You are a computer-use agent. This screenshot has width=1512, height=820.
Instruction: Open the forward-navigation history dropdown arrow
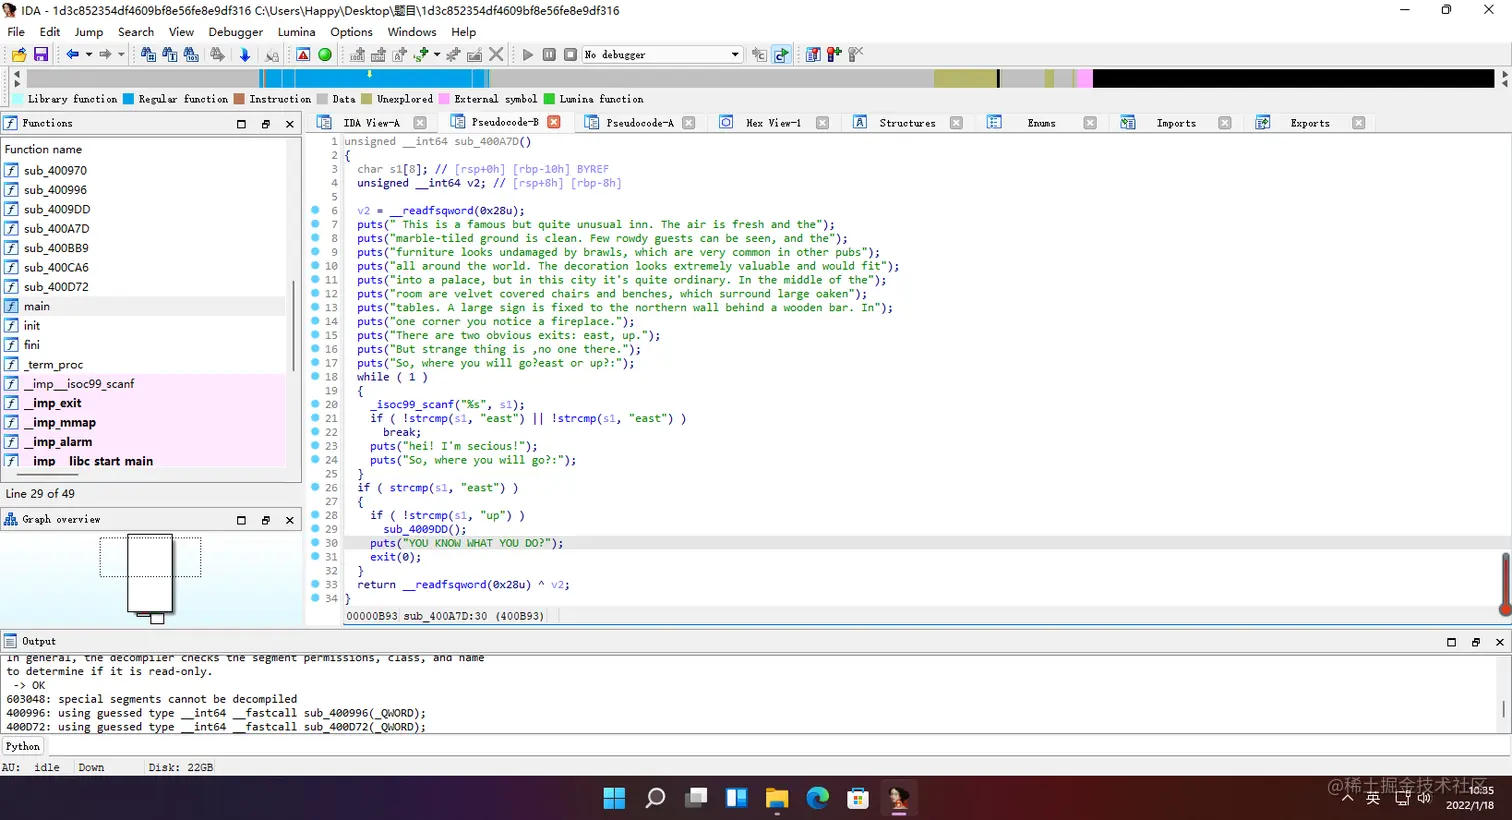click(x=121, y=55)
